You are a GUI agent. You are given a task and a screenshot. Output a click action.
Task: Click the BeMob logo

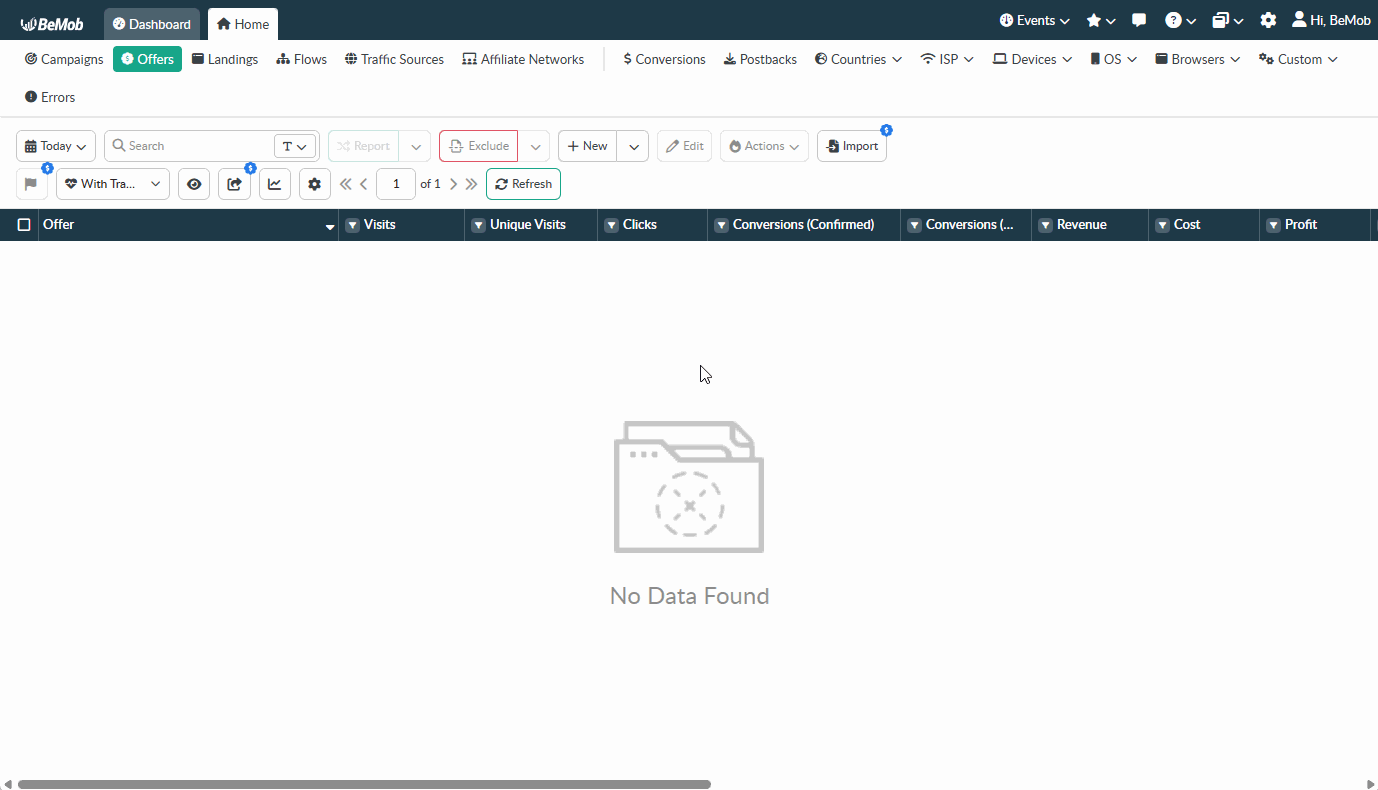pos(52,24)
